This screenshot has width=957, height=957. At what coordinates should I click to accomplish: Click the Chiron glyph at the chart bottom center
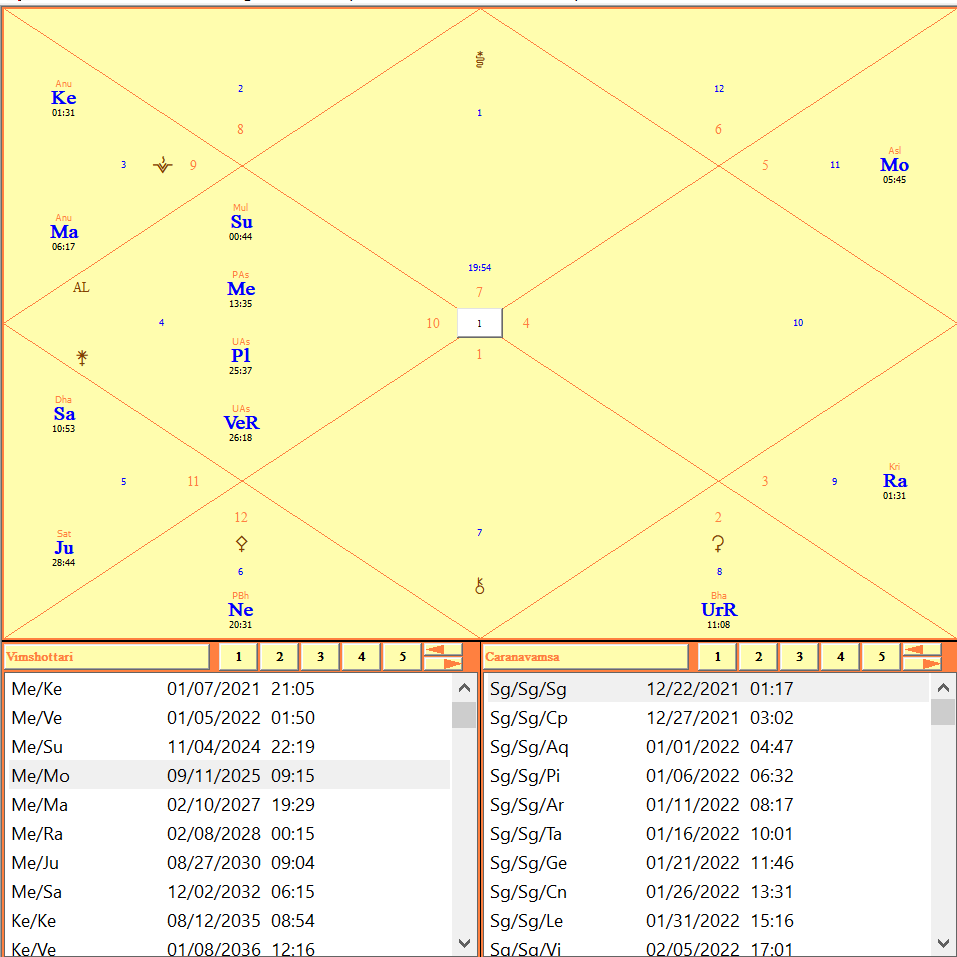point(480,586)
